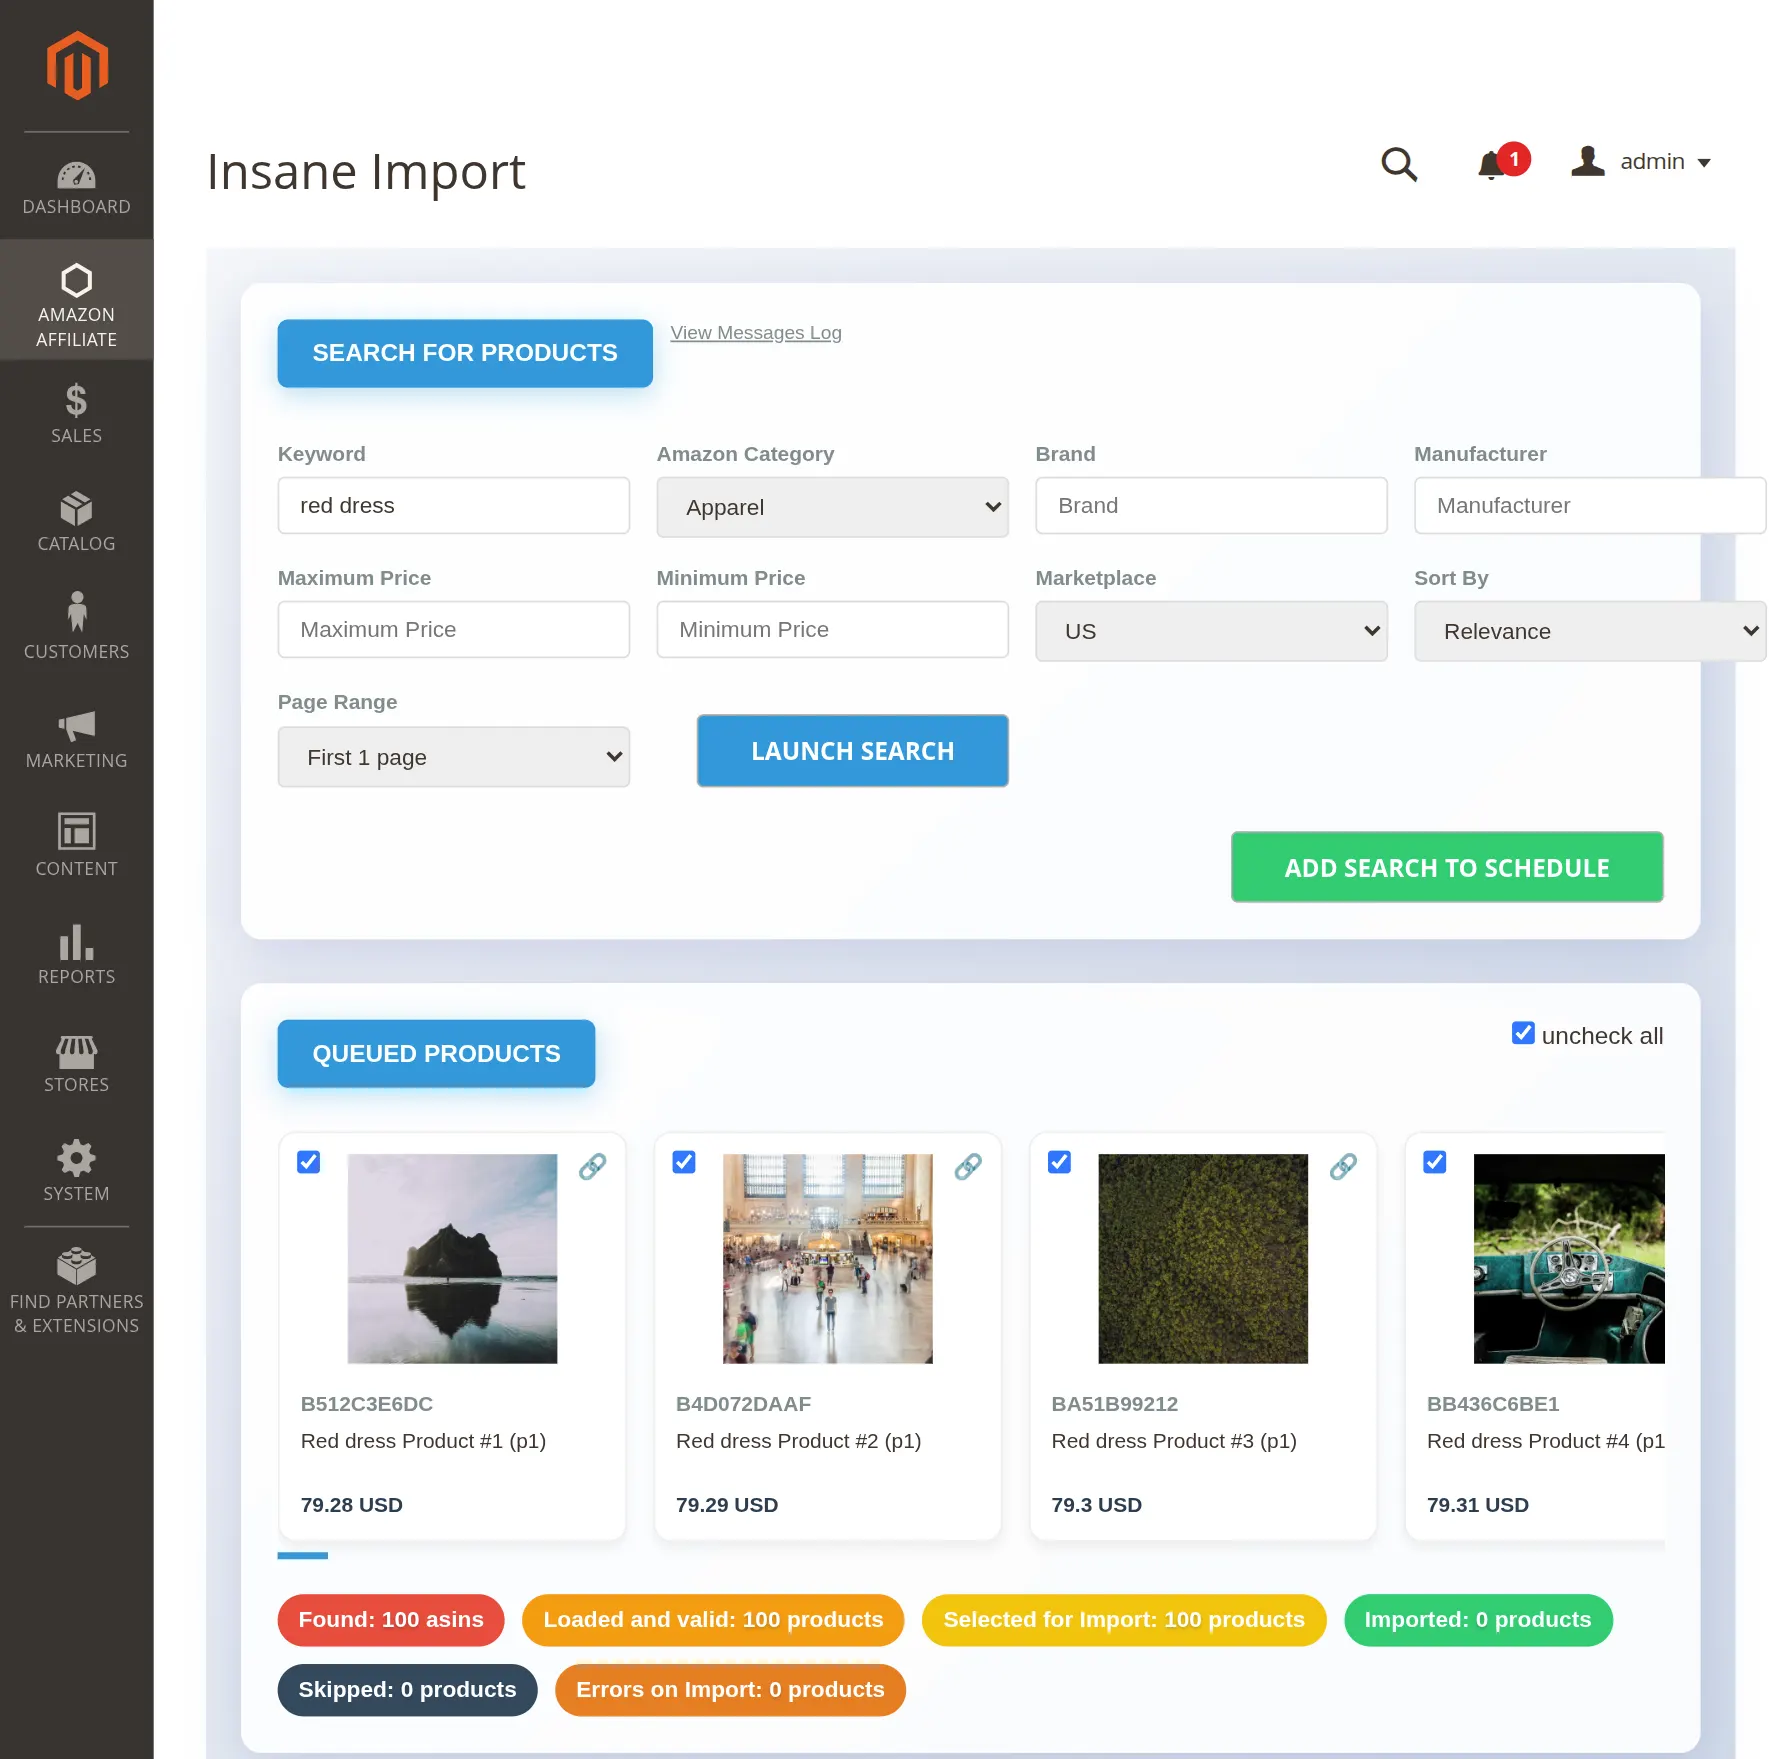Open the Amazon Affiliate hexagon icon
This screenshot has width=1788, height=1759.
click(76, 280)
